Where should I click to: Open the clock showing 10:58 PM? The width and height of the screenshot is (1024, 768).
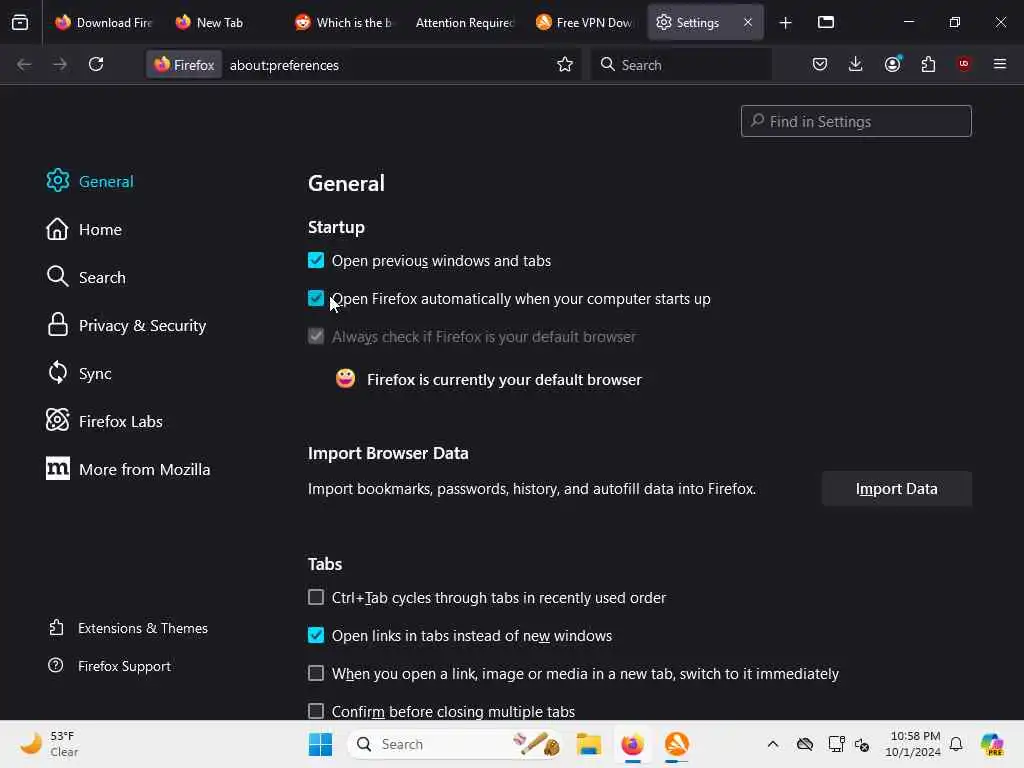click(x=913, y=744)
